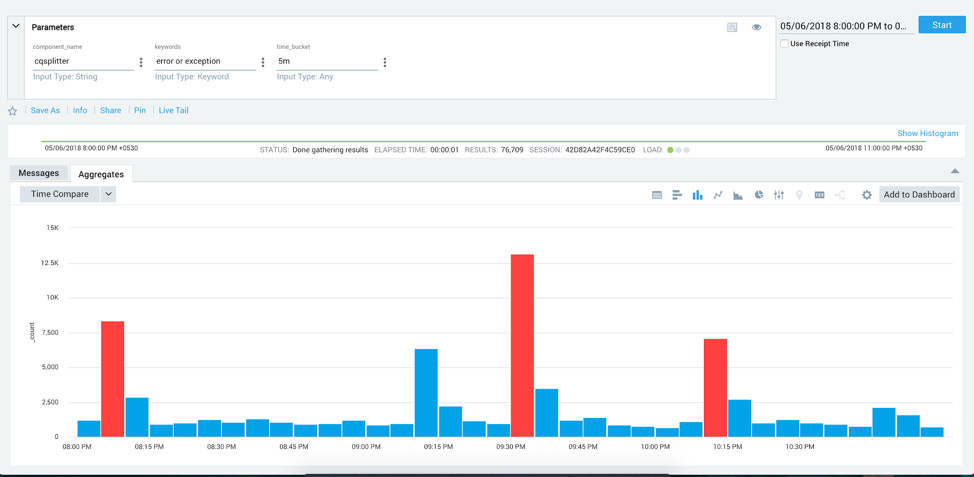
Task: Click 09:00 PM axis label
Action: pos(366,447)
